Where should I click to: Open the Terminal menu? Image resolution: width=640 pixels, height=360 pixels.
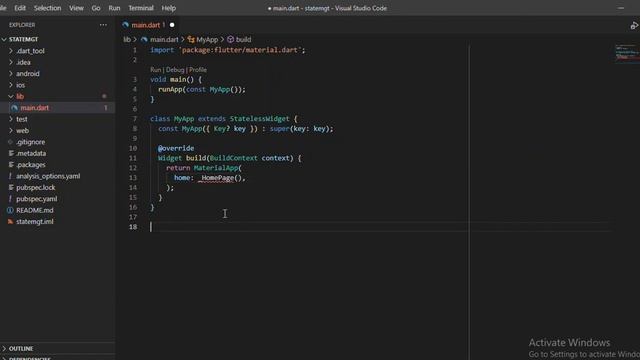pyautogui.click(x=141, y=8)
